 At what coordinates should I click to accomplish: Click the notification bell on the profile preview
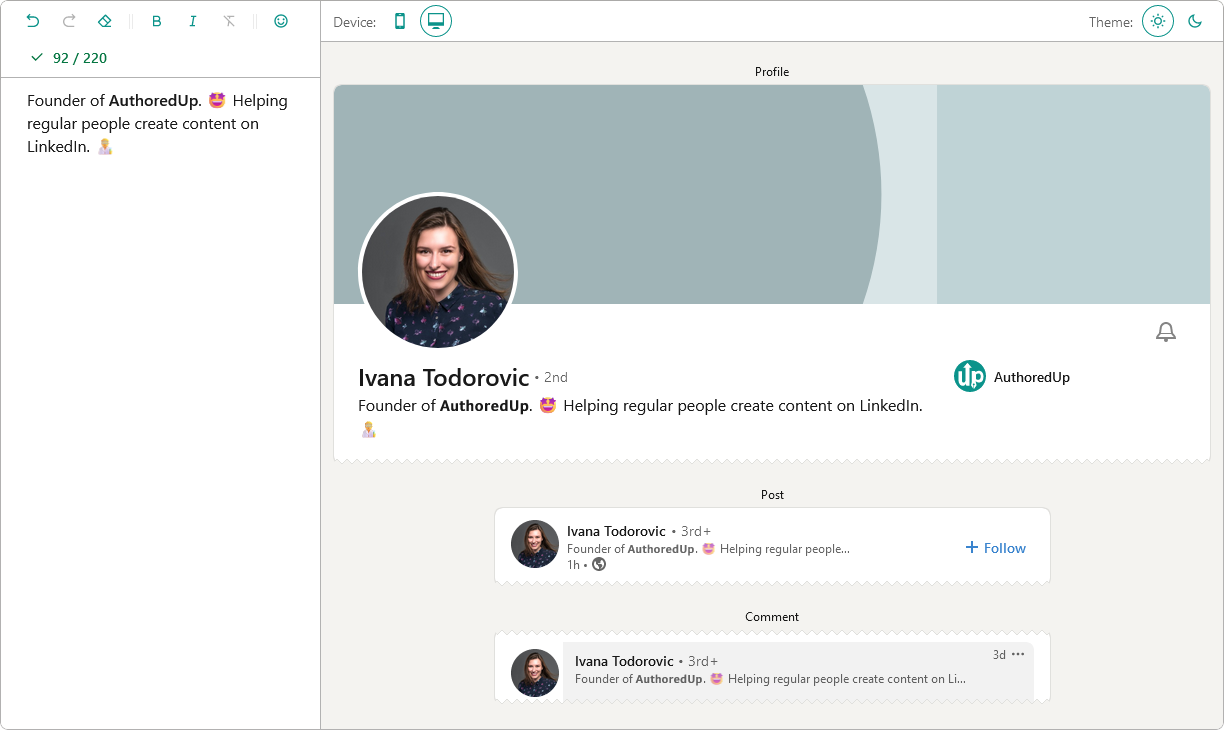coord(1165,331)
